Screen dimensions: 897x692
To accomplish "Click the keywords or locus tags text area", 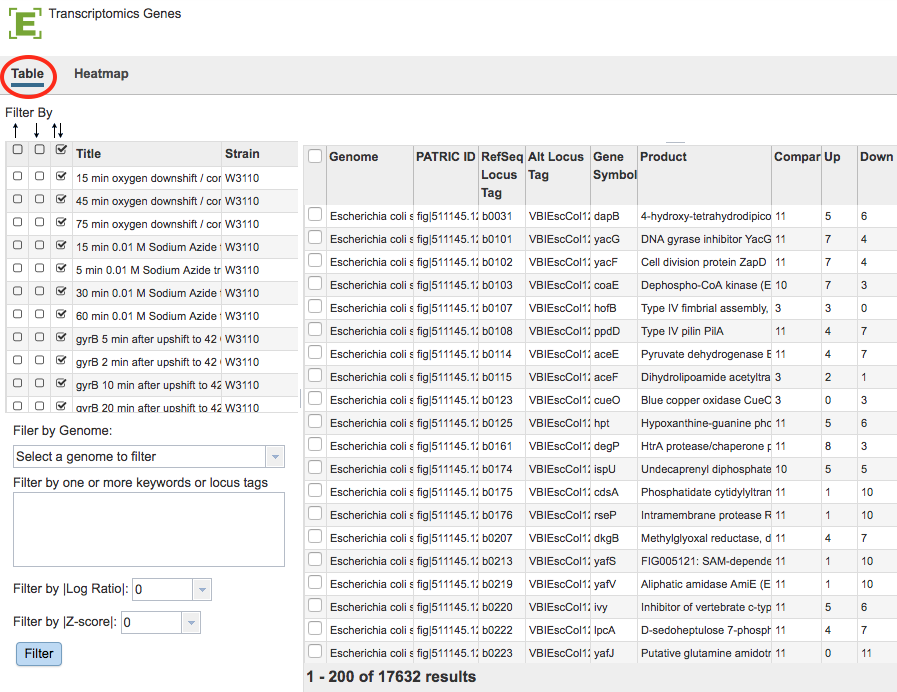I will (x=149, y=530).
